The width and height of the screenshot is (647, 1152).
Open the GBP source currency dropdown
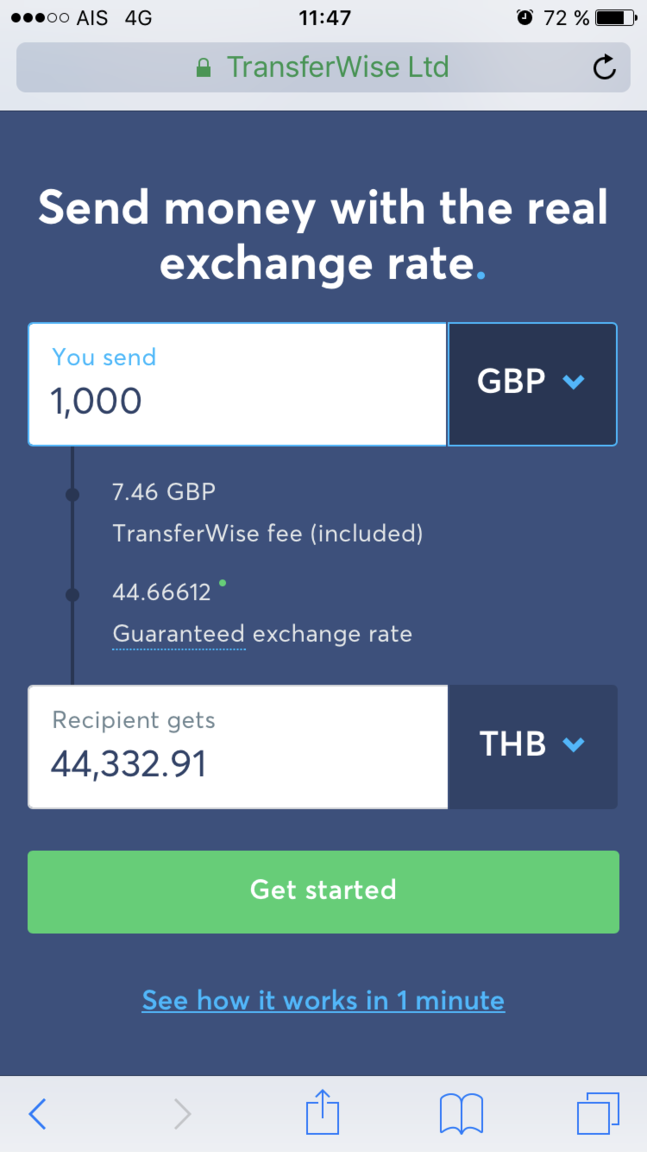(532, 385)
